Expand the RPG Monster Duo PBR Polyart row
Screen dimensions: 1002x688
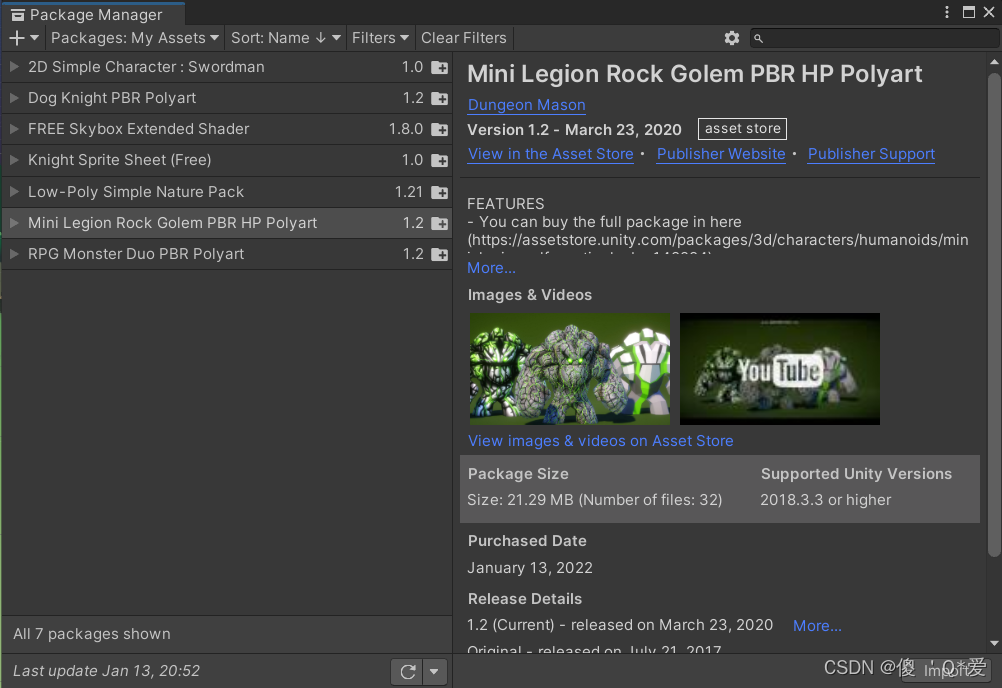tap(14, 254)
